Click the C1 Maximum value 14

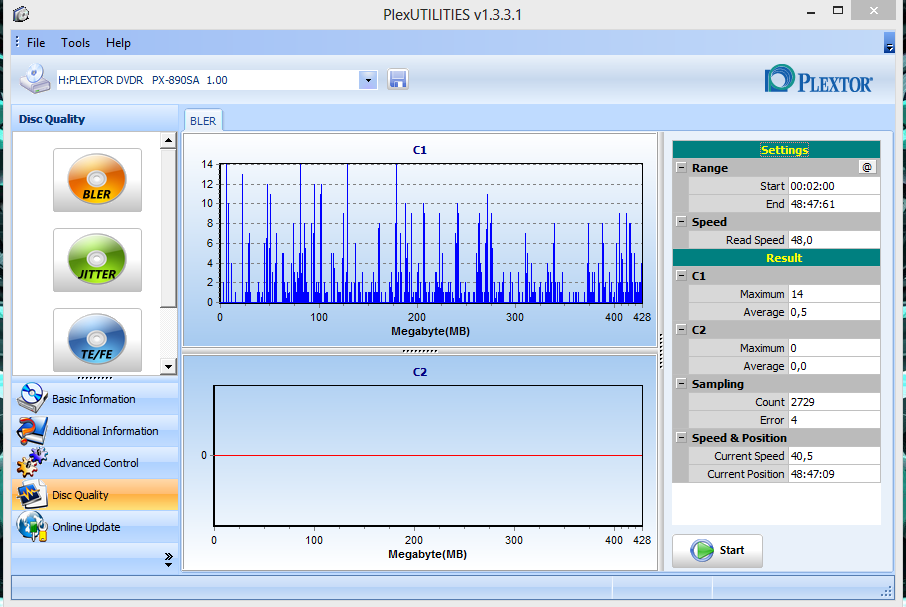pos(834,294)
